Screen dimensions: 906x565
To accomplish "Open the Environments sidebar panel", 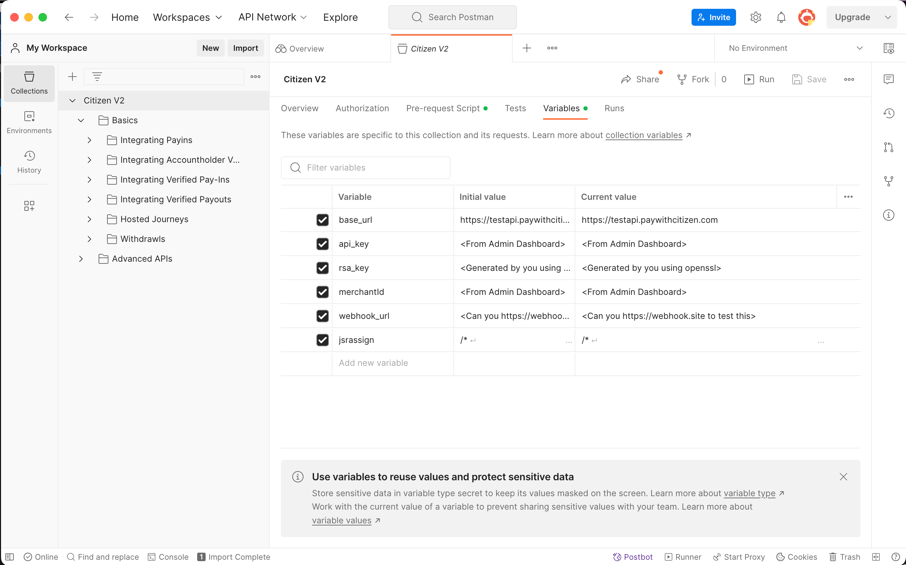I will pyautogui.click(x=29, y=122).
